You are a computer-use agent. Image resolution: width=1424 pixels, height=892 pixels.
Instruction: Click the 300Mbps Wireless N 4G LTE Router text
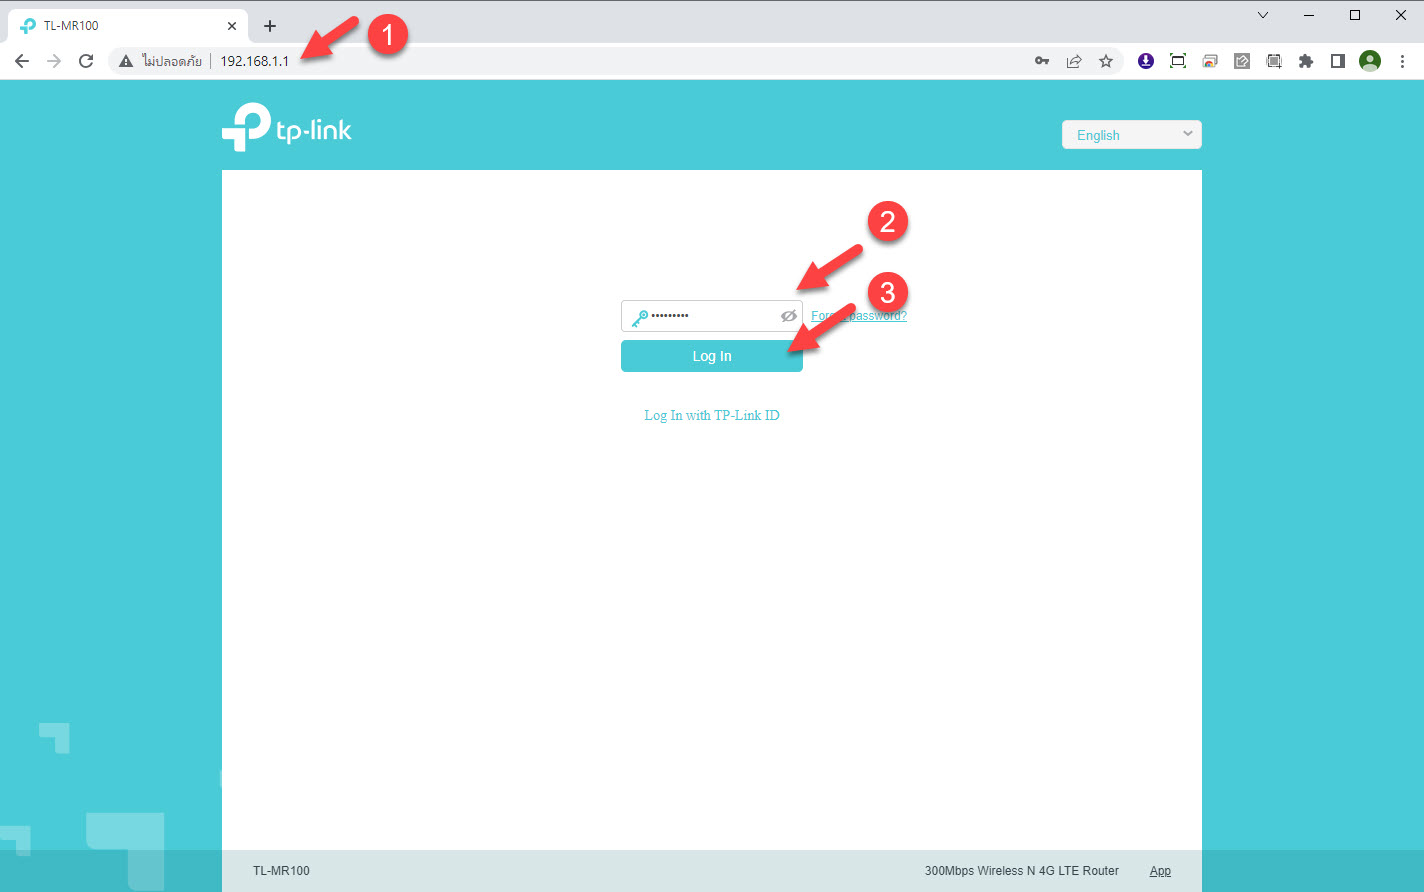point(1022,871)
